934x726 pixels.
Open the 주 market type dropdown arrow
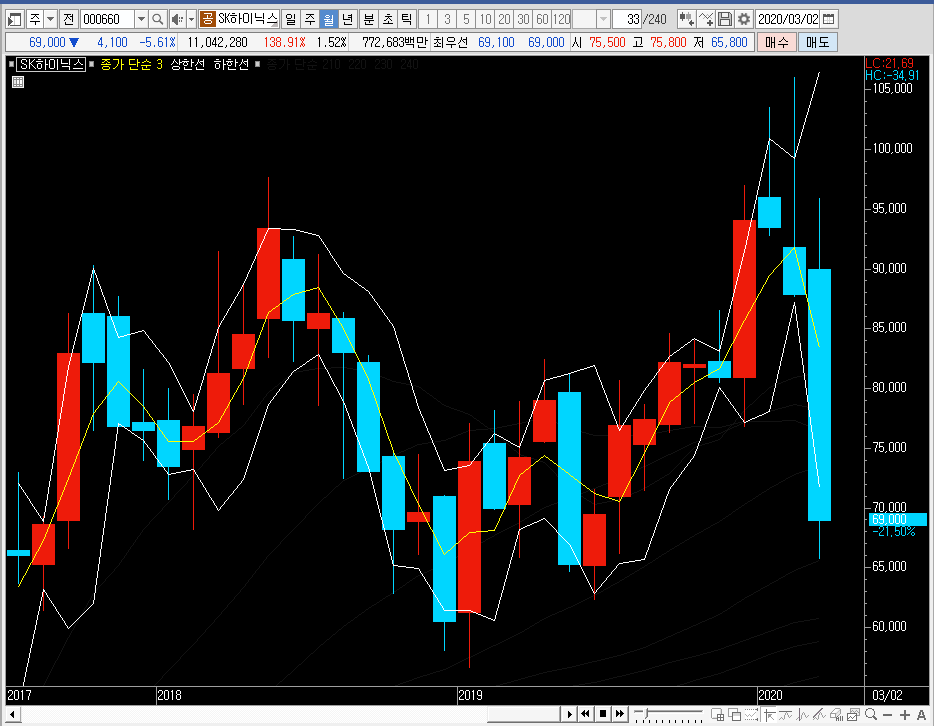click(51, 20)
